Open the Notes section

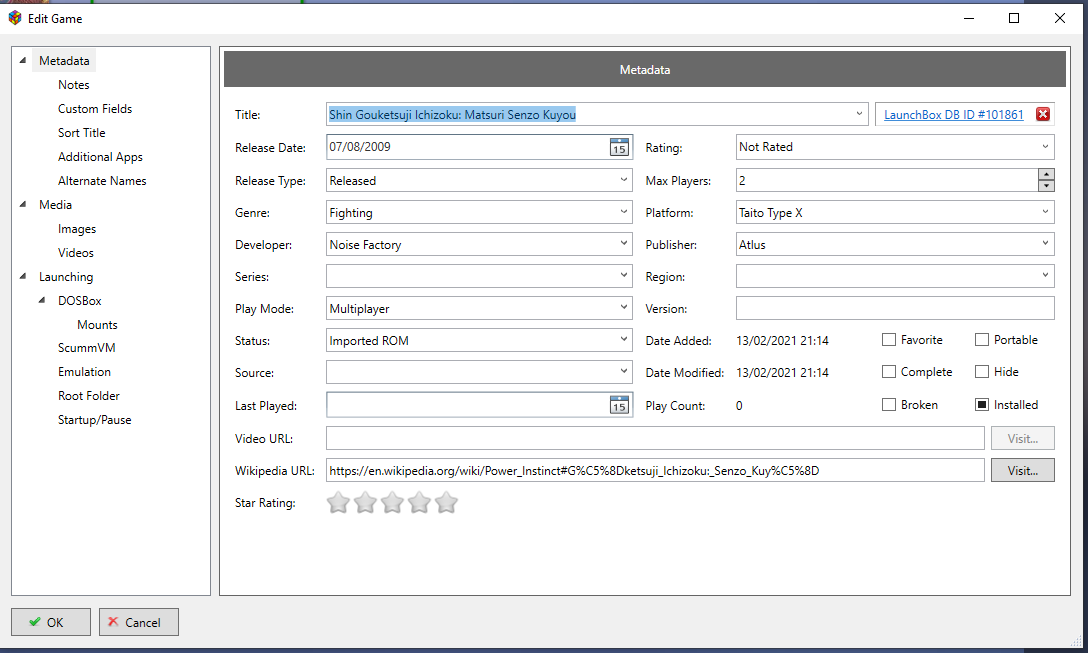74,85
